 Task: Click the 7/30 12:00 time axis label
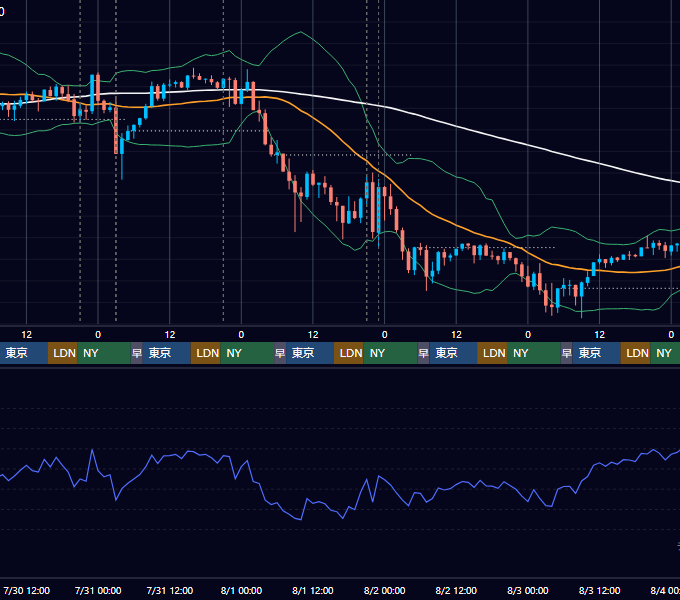26,590
